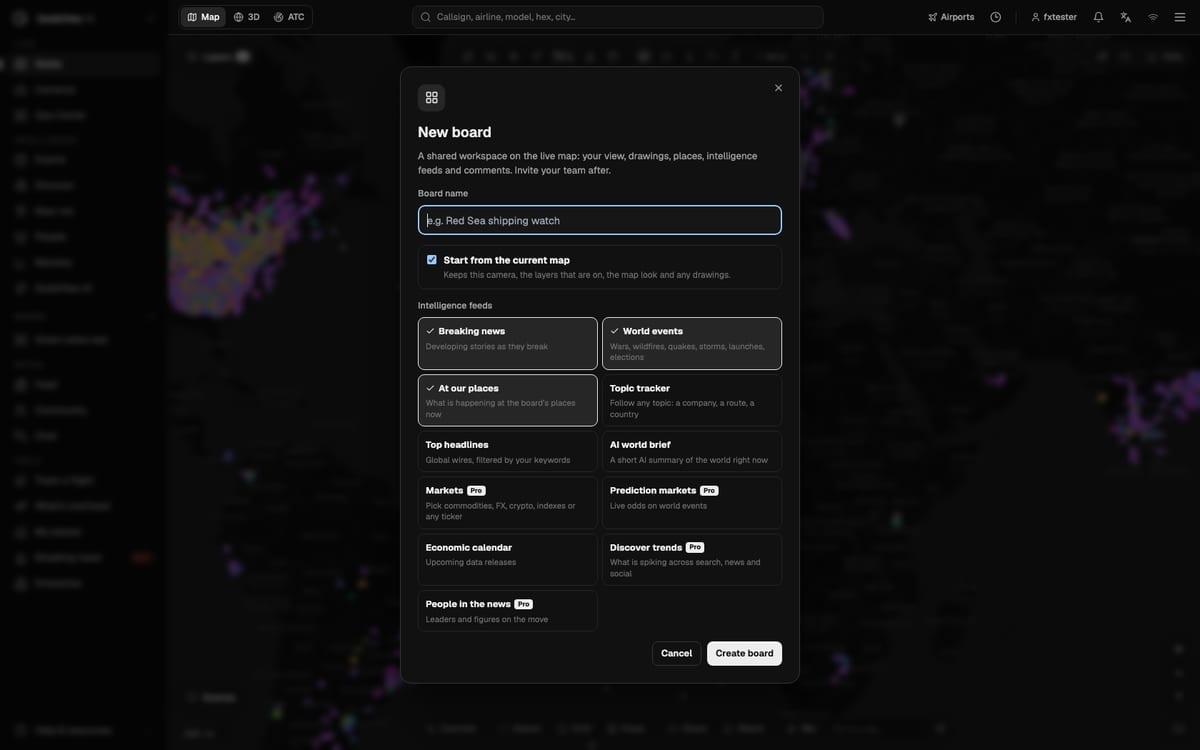Uncheck Start from the current map
The image size is (1200, 750).
tap(432, 260)
